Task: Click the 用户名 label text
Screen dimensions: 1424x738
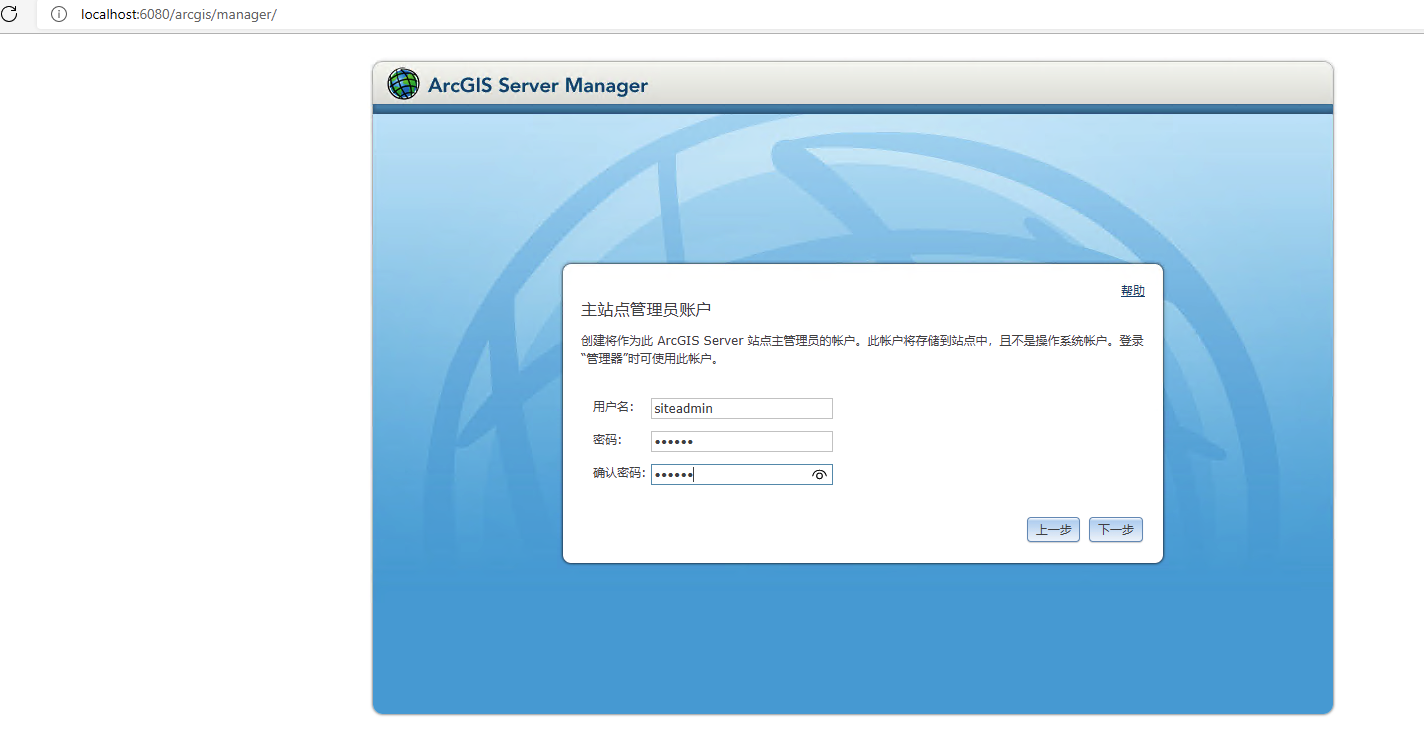Action: pos(613,407)
